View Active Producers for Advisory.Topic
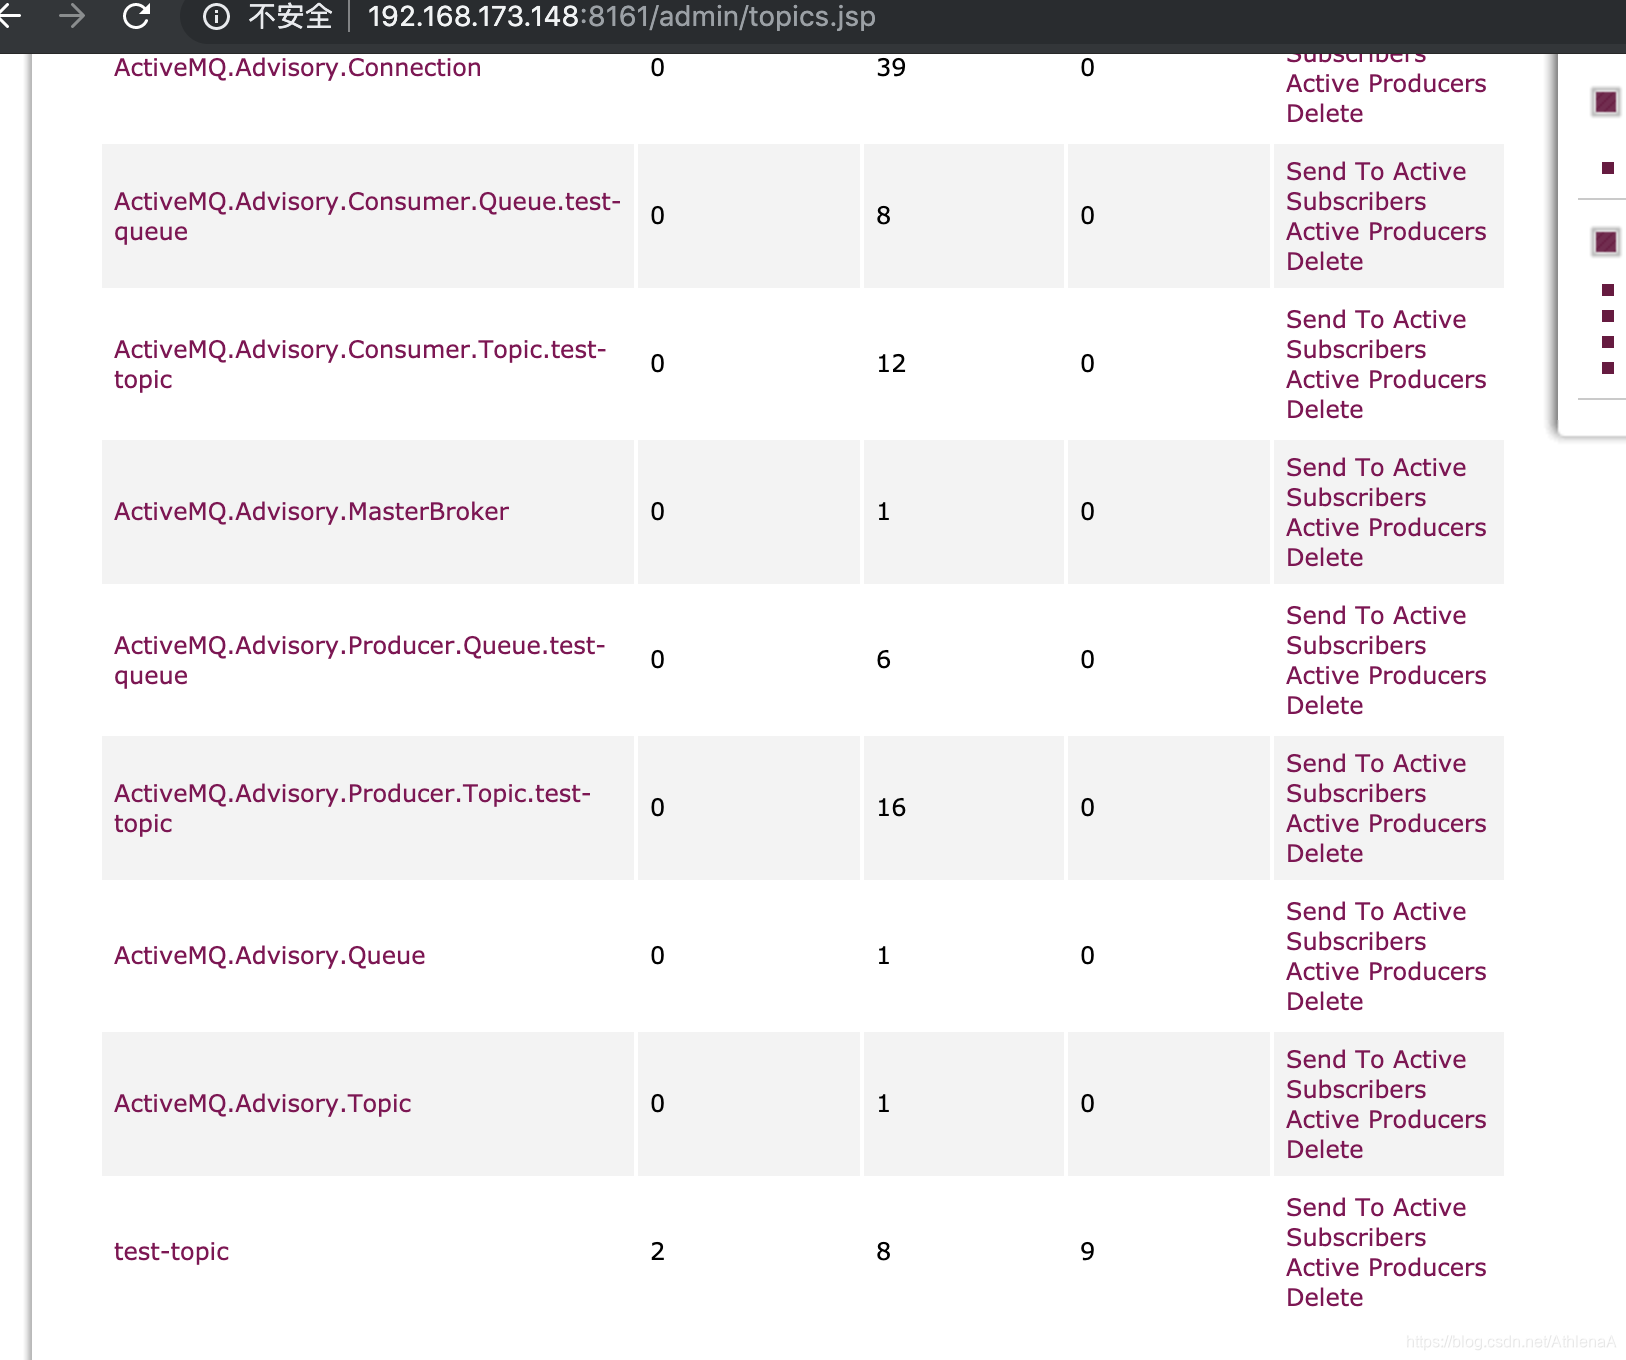The height and width of the screenshot is (1360, 1626). pos(1386,1119)
